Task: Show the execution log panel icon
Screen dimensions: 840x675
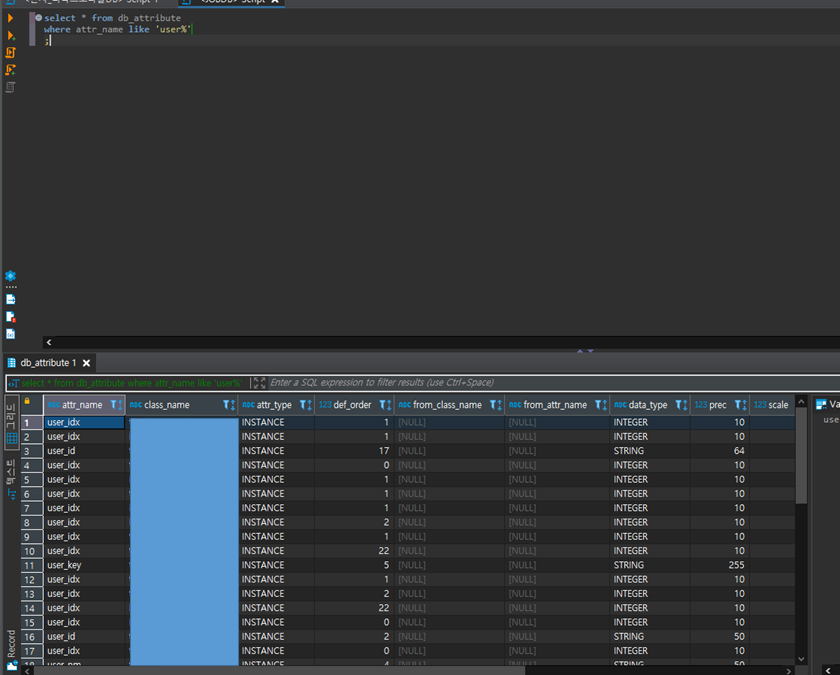Action: (x=10, y=317)
